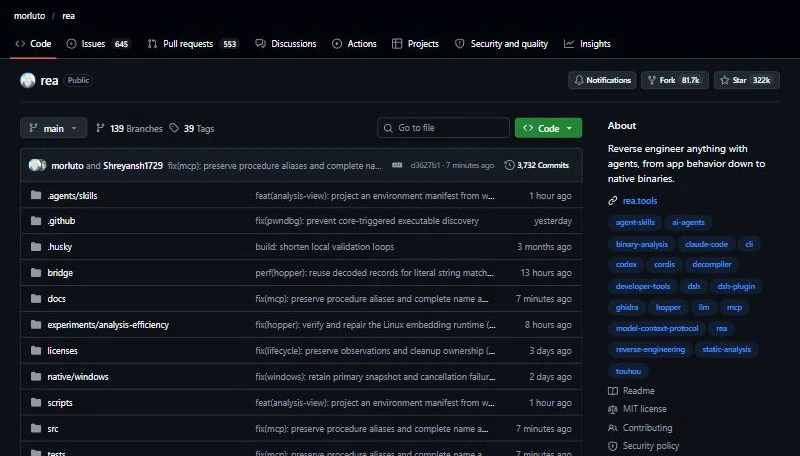Click the folder icon next to bridge
The height and width of the screenshot is (456, 800).
[36, 272]
